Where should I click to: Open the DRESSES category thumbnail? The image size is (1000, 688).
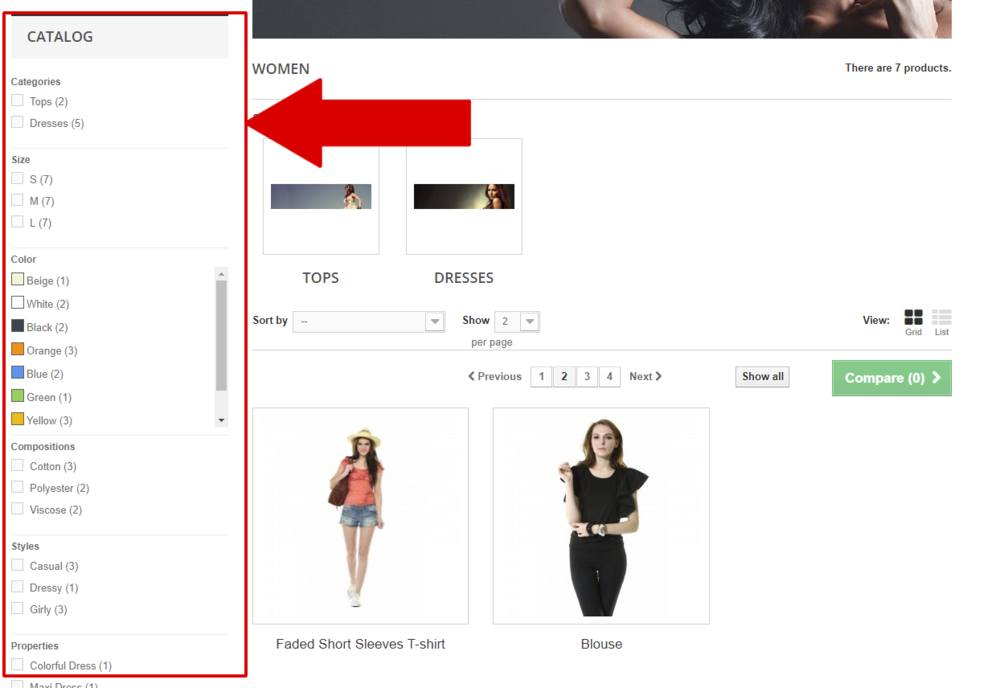click(463, 196)
